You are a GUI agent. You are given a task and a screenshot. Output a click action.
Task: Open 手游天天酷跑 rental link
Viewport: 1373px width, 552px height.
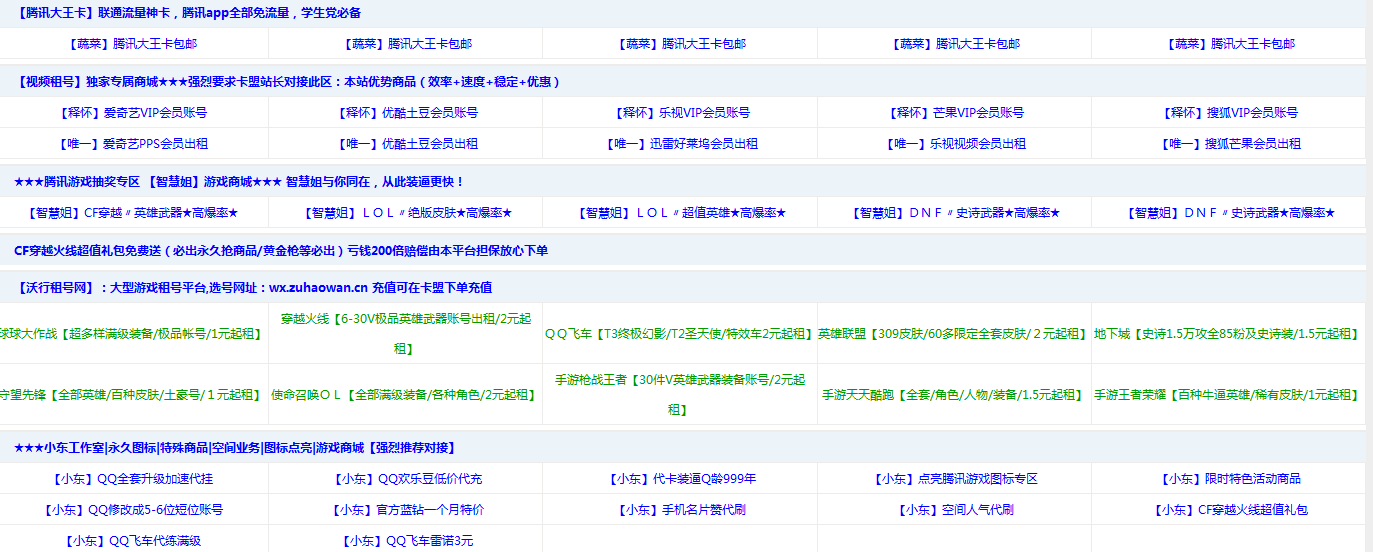tap(953, 395)
